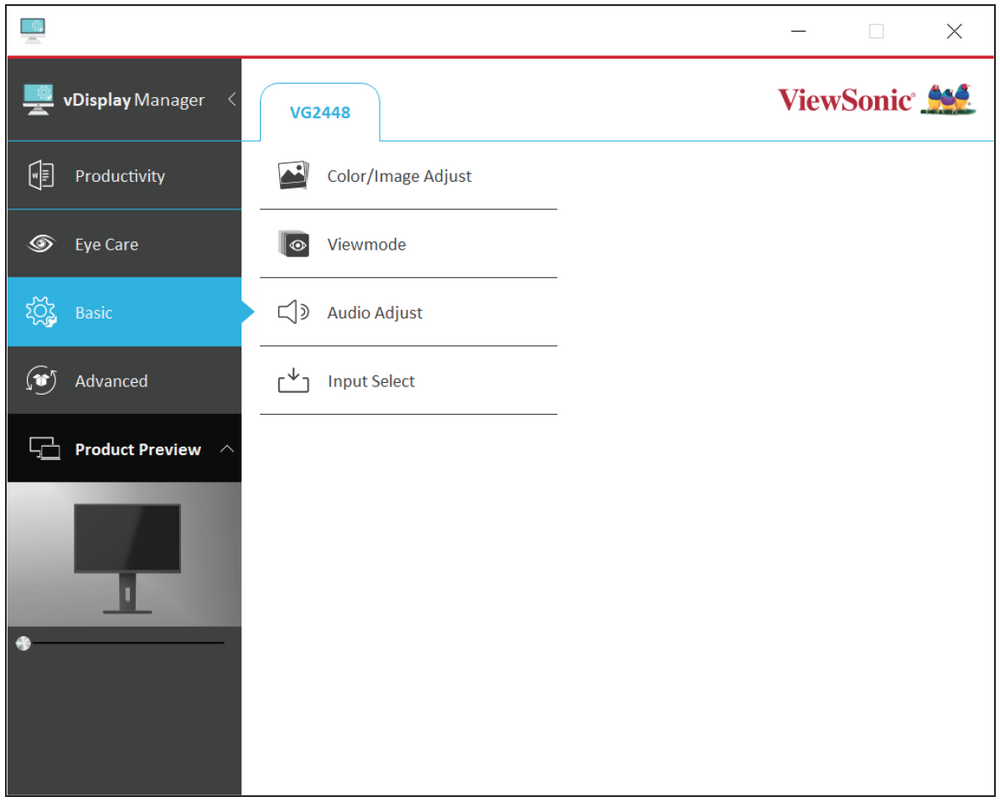Open the Productivity section
1000x802 pixels.
124,175
